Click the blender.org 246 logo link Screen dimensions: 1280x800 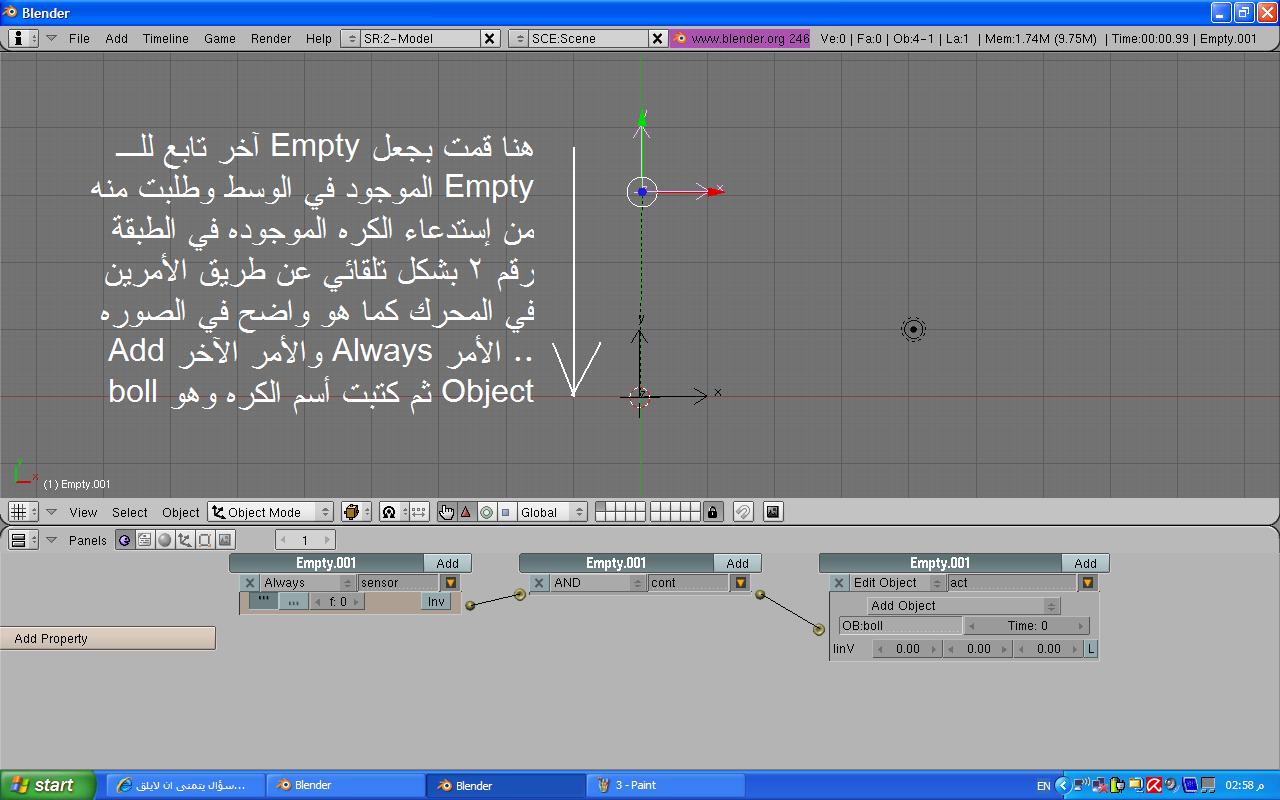click(740, 38)
